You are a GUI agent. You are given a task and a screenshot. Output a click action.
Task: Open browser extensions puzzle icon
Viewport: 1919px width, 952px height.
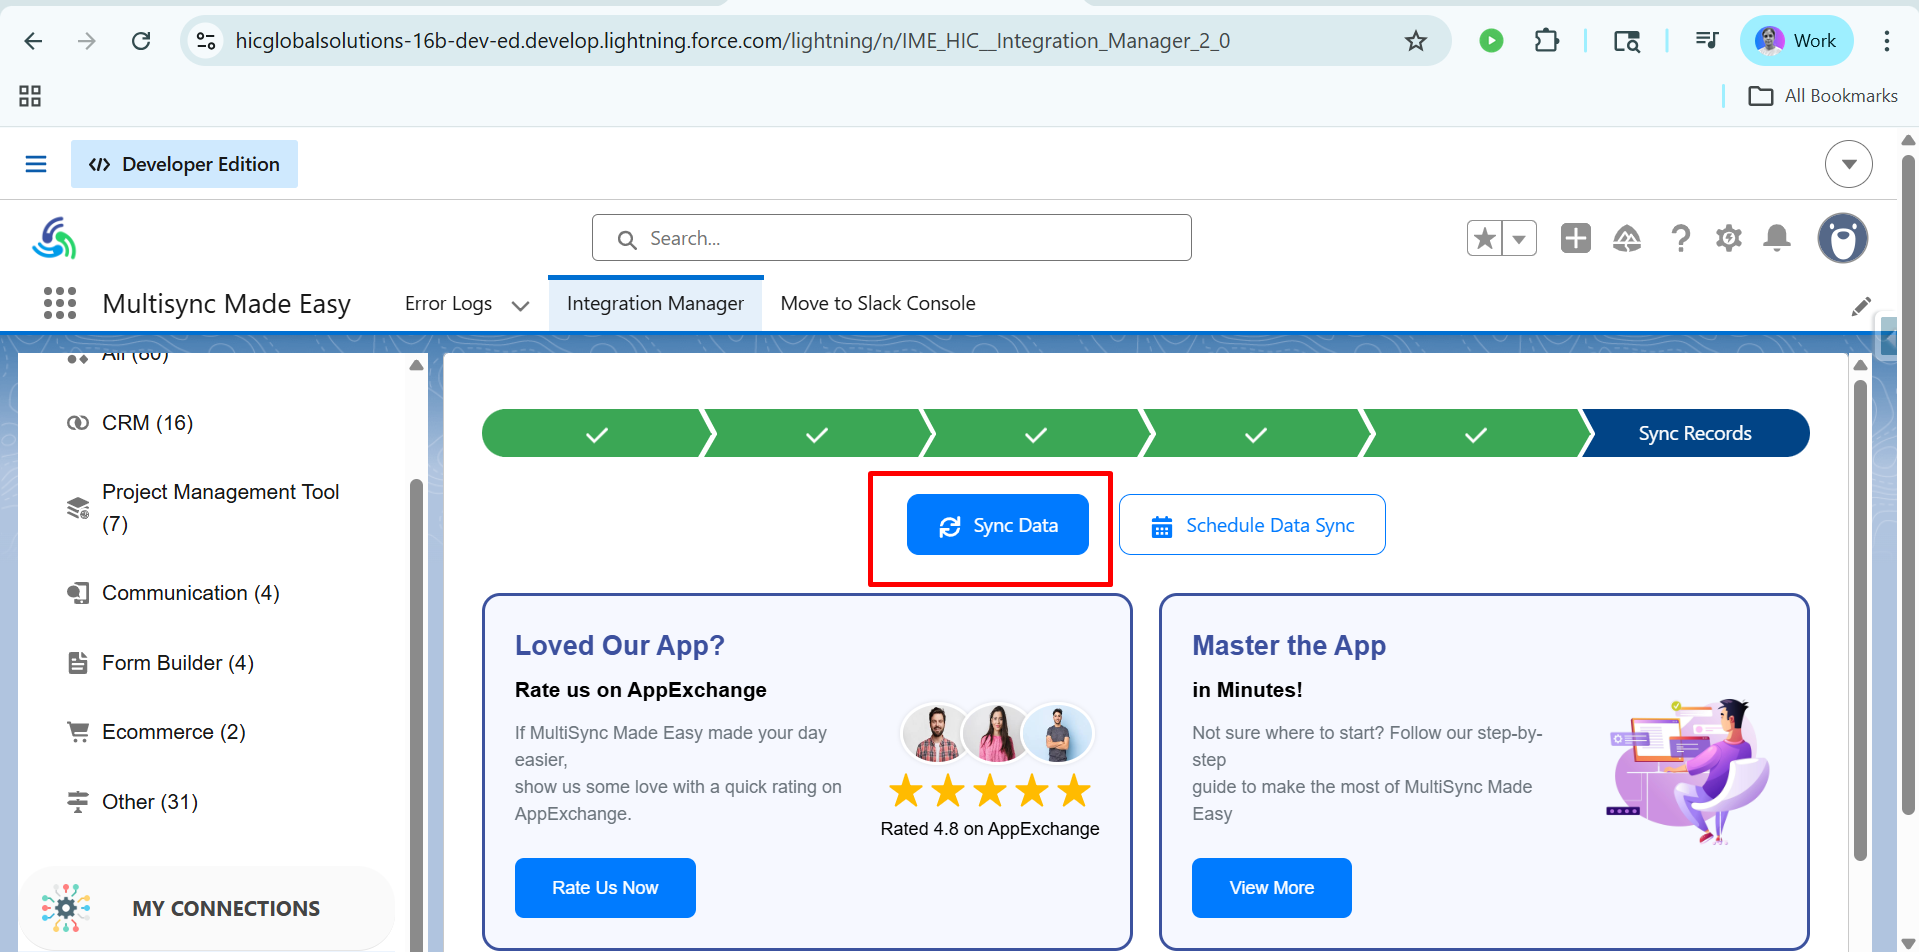(x=1546, y=41)
